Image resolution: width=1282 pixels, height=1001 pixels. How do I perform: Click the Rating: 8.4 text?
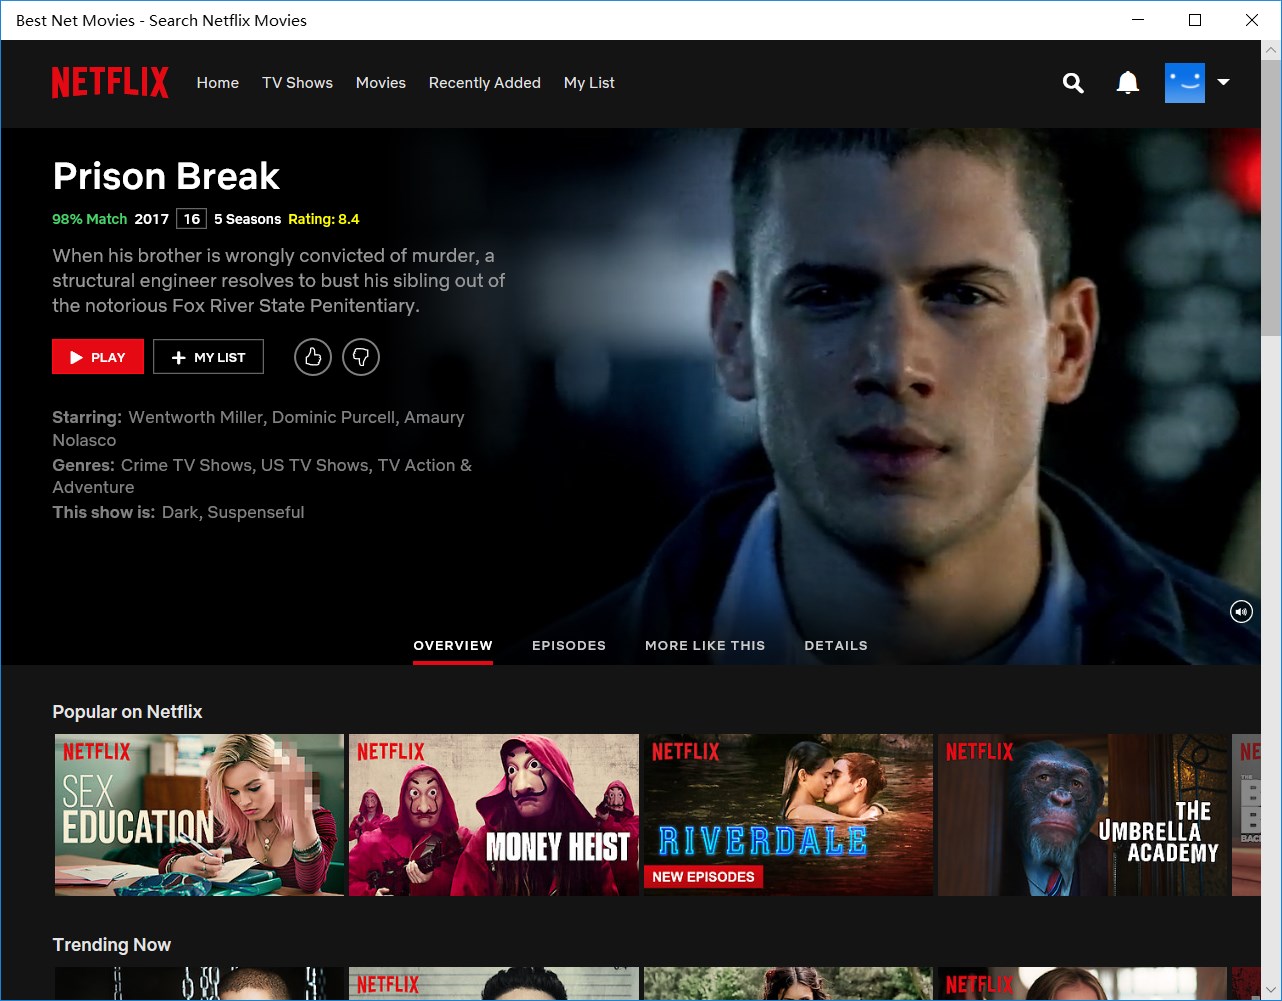coord(324,219)
